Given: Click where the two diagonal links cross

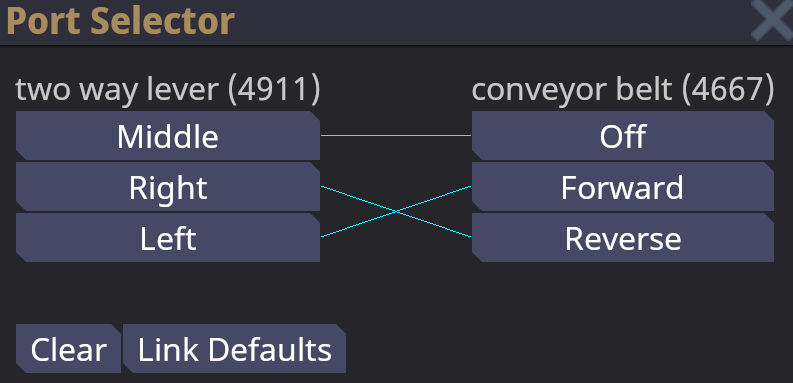Looking at the screenshot, I should click(x=396, y=211).
